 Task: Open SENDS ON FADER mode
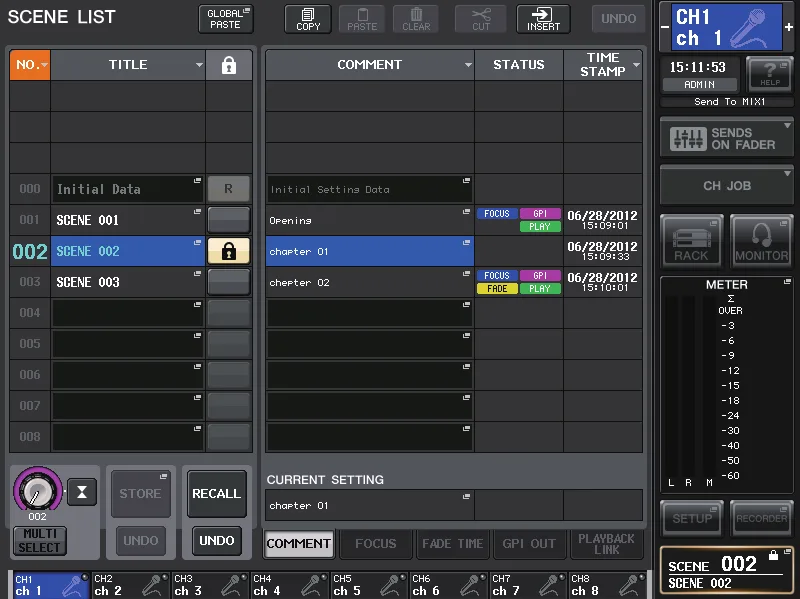click(x=727, y=138)
